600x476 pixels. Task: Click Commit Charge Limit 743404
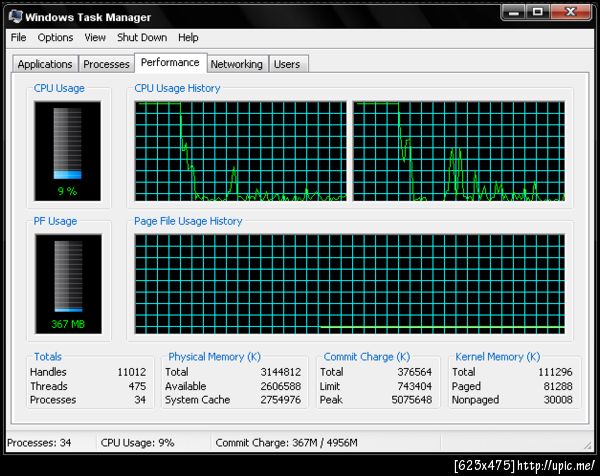point(414,386)
